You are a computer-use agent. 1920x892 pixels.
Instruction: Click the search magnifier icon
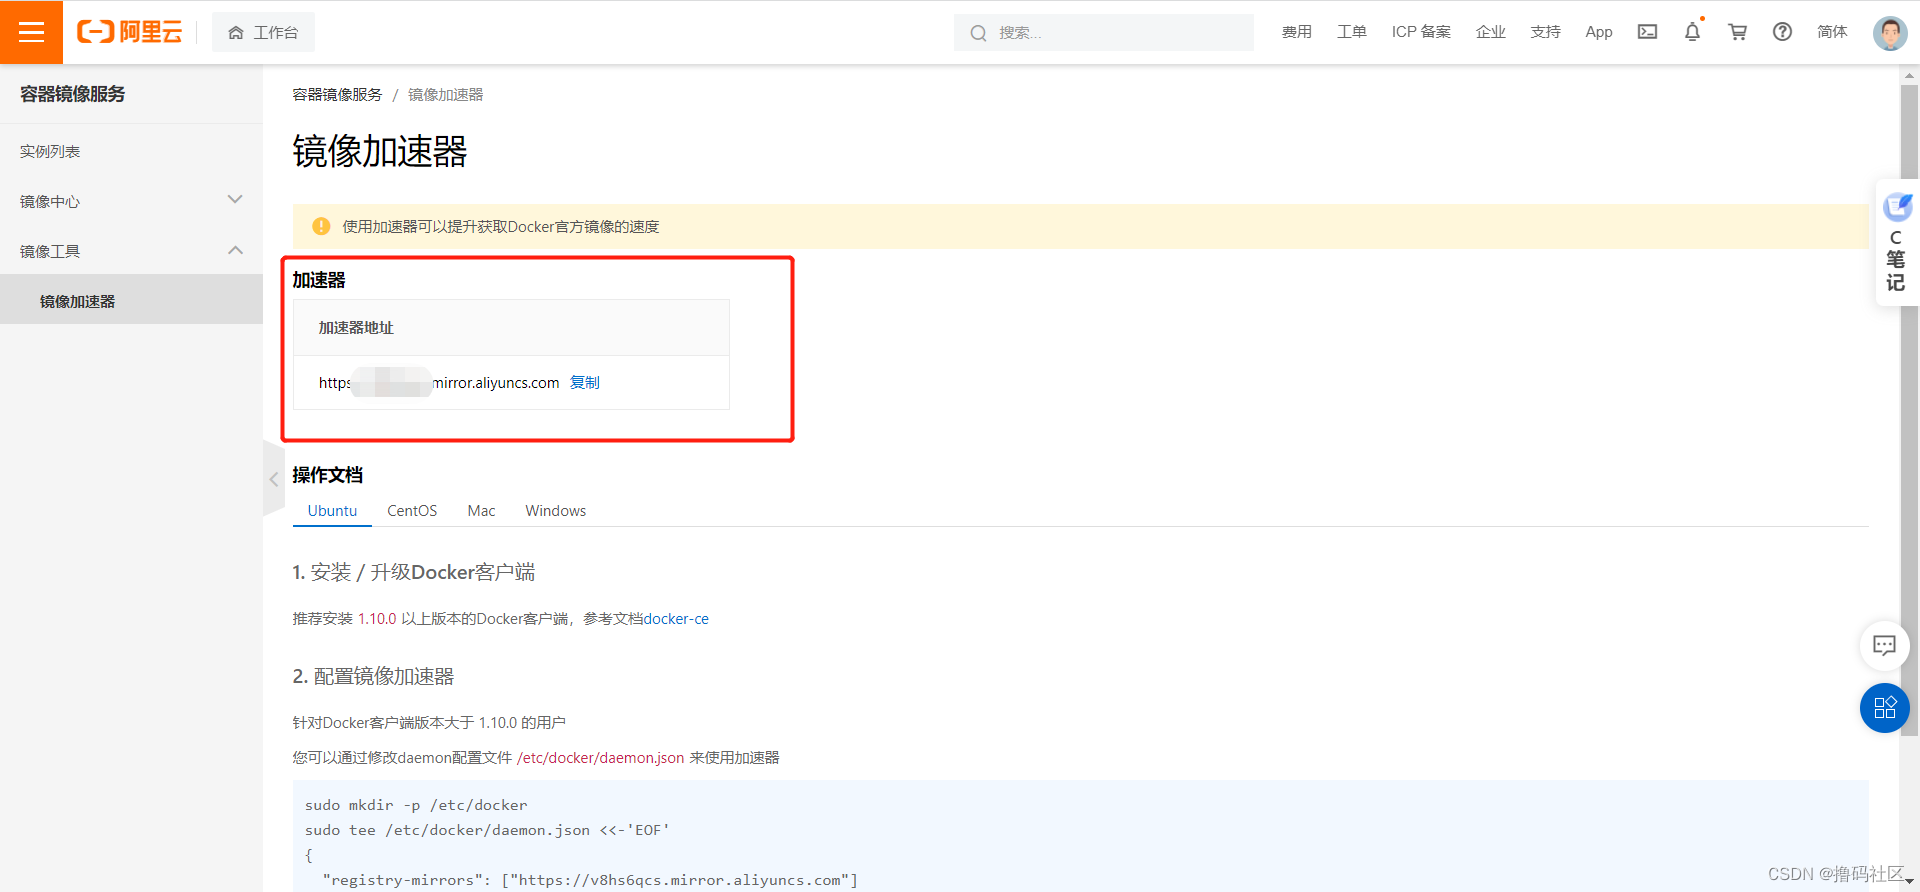978,33
